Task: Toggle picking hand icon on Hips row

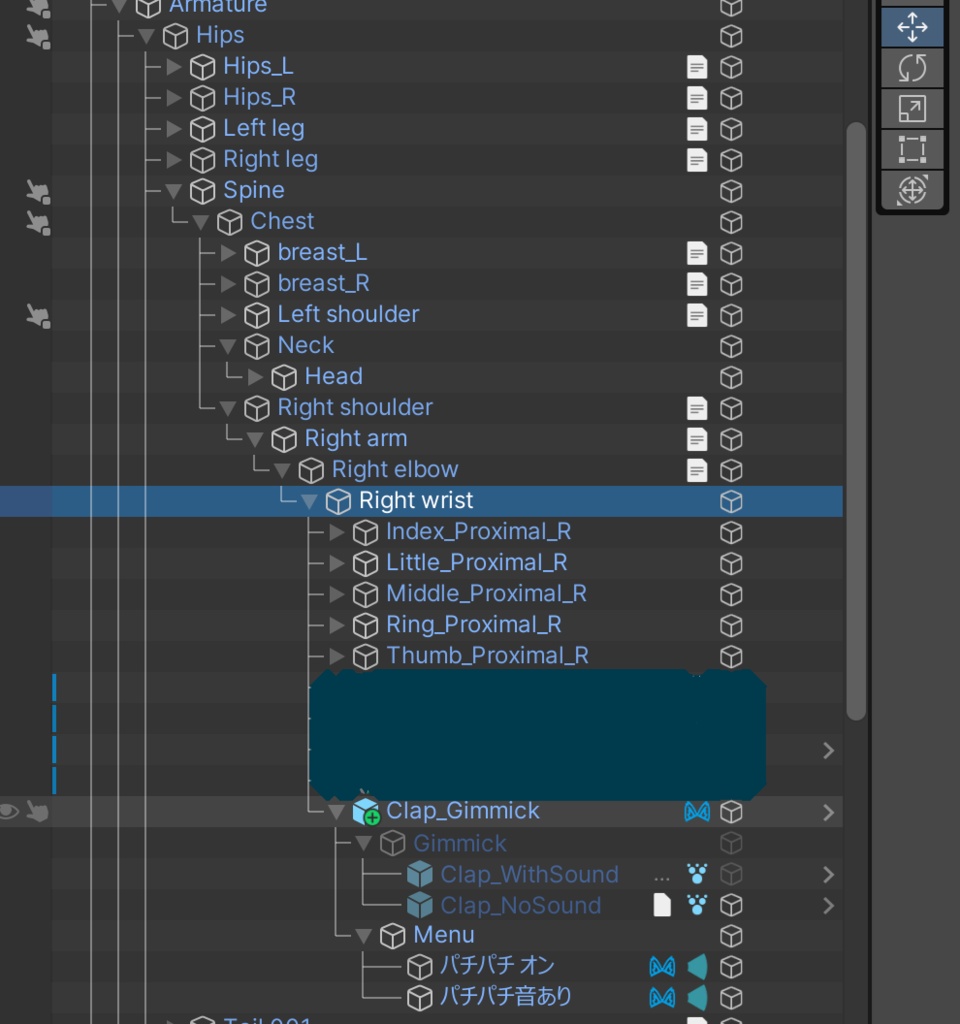Action: pos(38,37)
